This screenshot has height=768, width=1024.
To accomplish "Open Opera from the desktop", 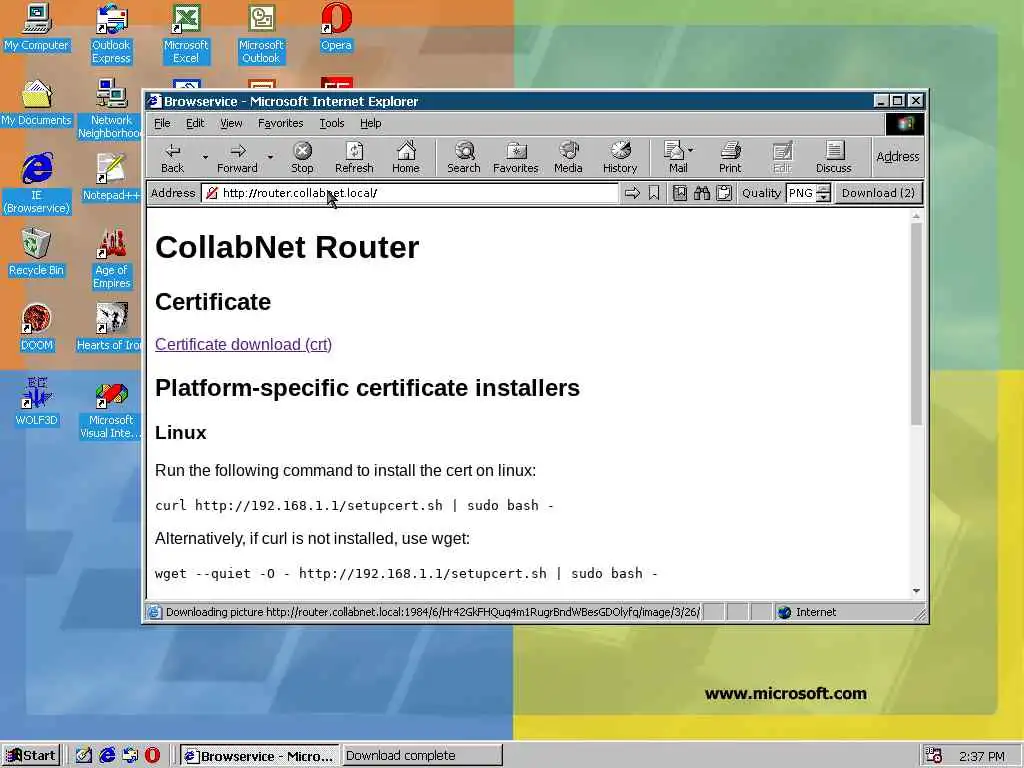I will tap(336, 27).
